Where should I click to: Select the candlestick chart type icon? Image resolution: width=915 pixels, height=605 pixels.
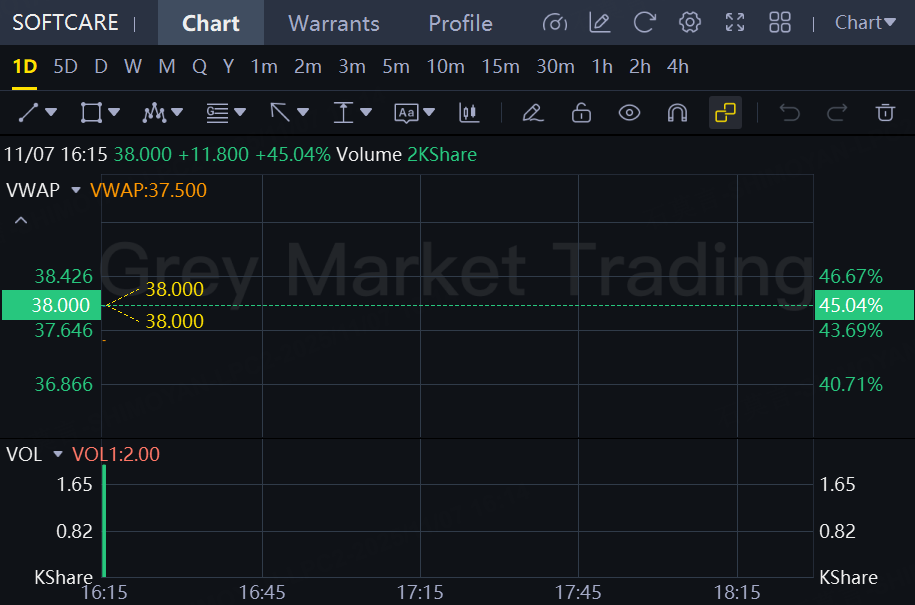469,113
